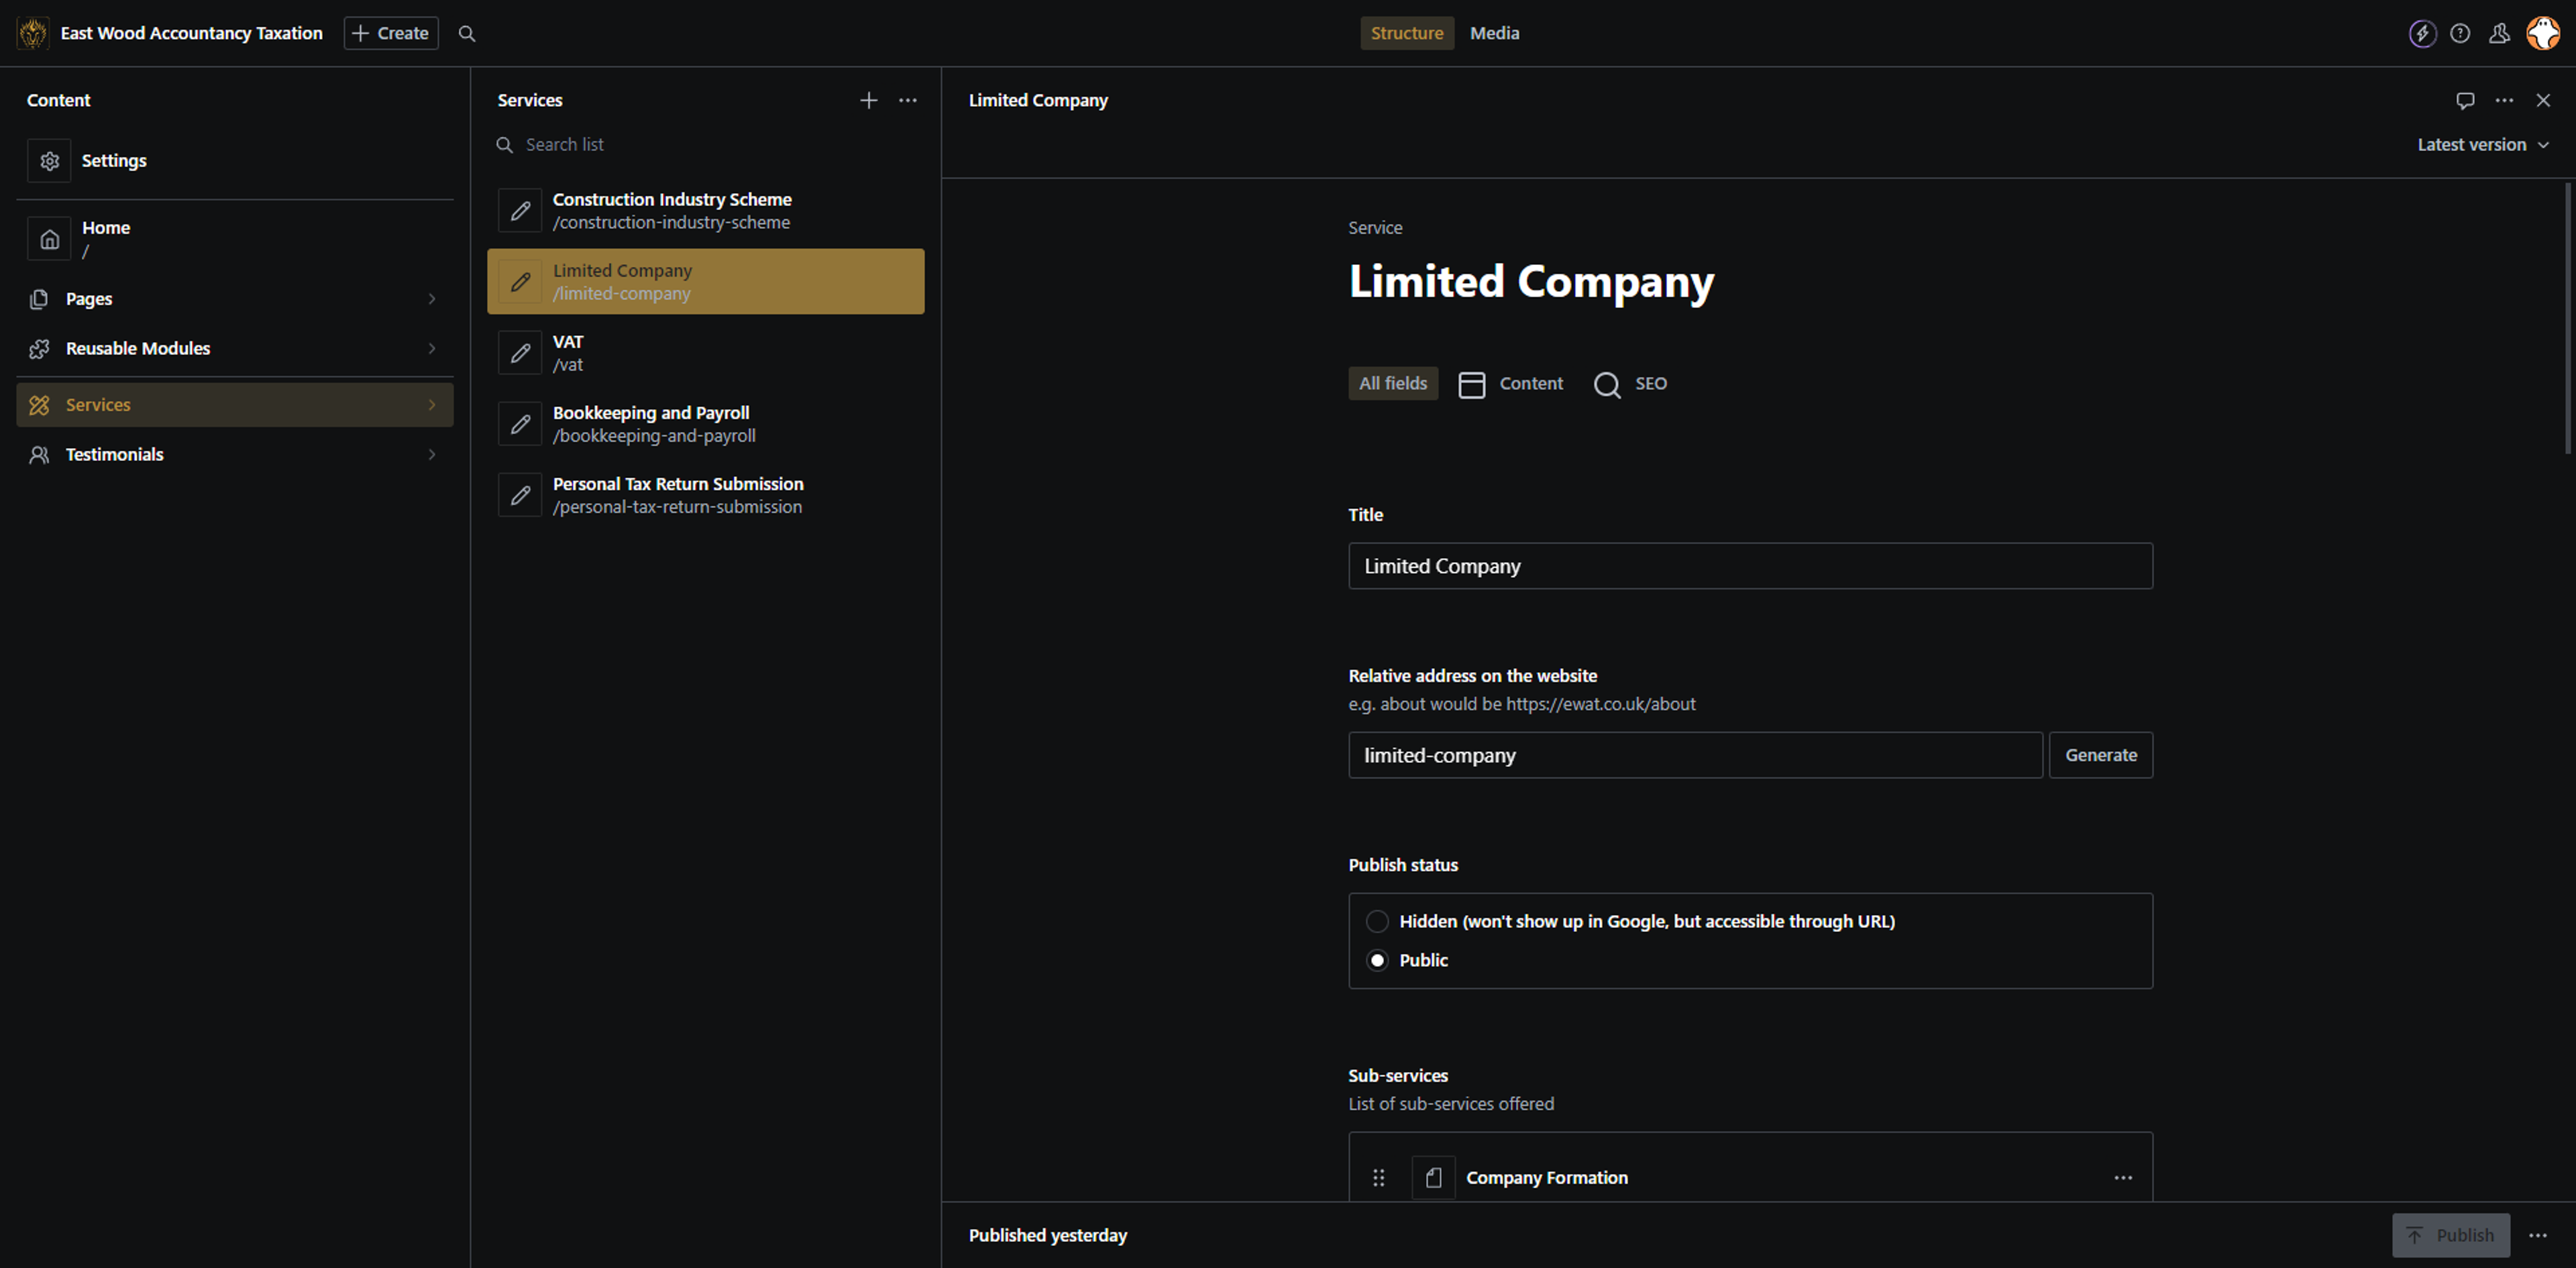Open the Settings gear item
Image resolution: width=2576 pixels, height=1268 pixels.
[x=113, y=160]
